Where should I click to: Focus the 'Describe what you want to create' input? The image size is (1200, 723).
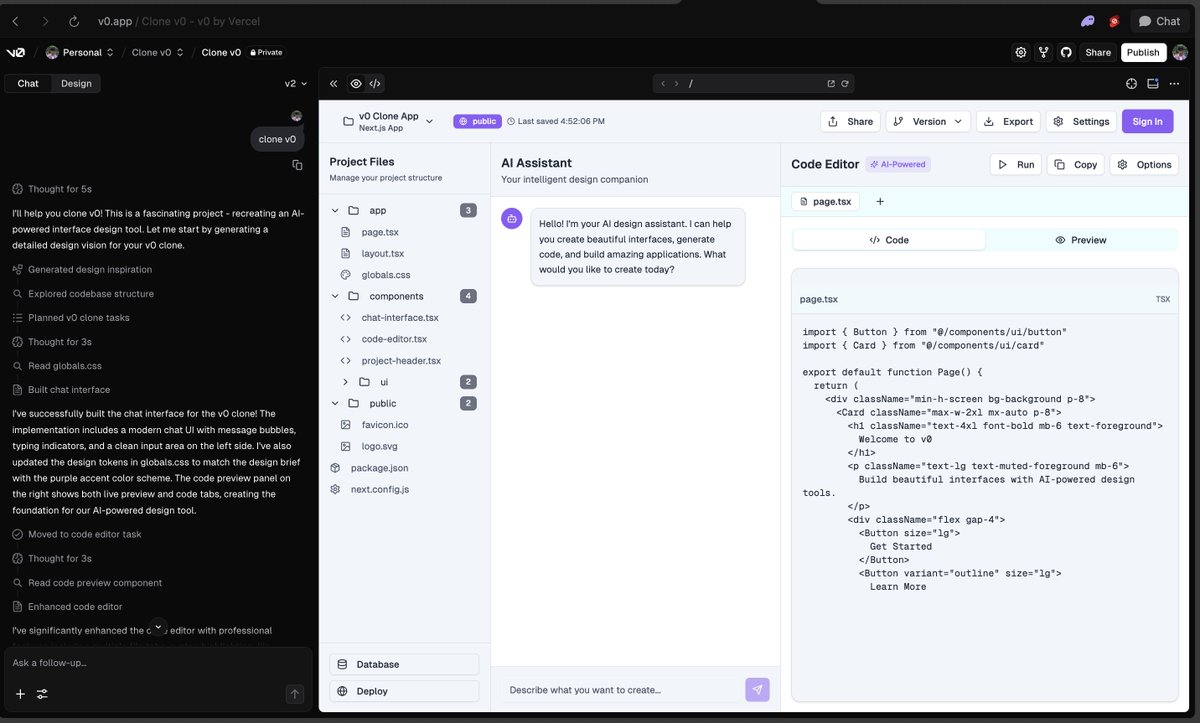[620, 690]
